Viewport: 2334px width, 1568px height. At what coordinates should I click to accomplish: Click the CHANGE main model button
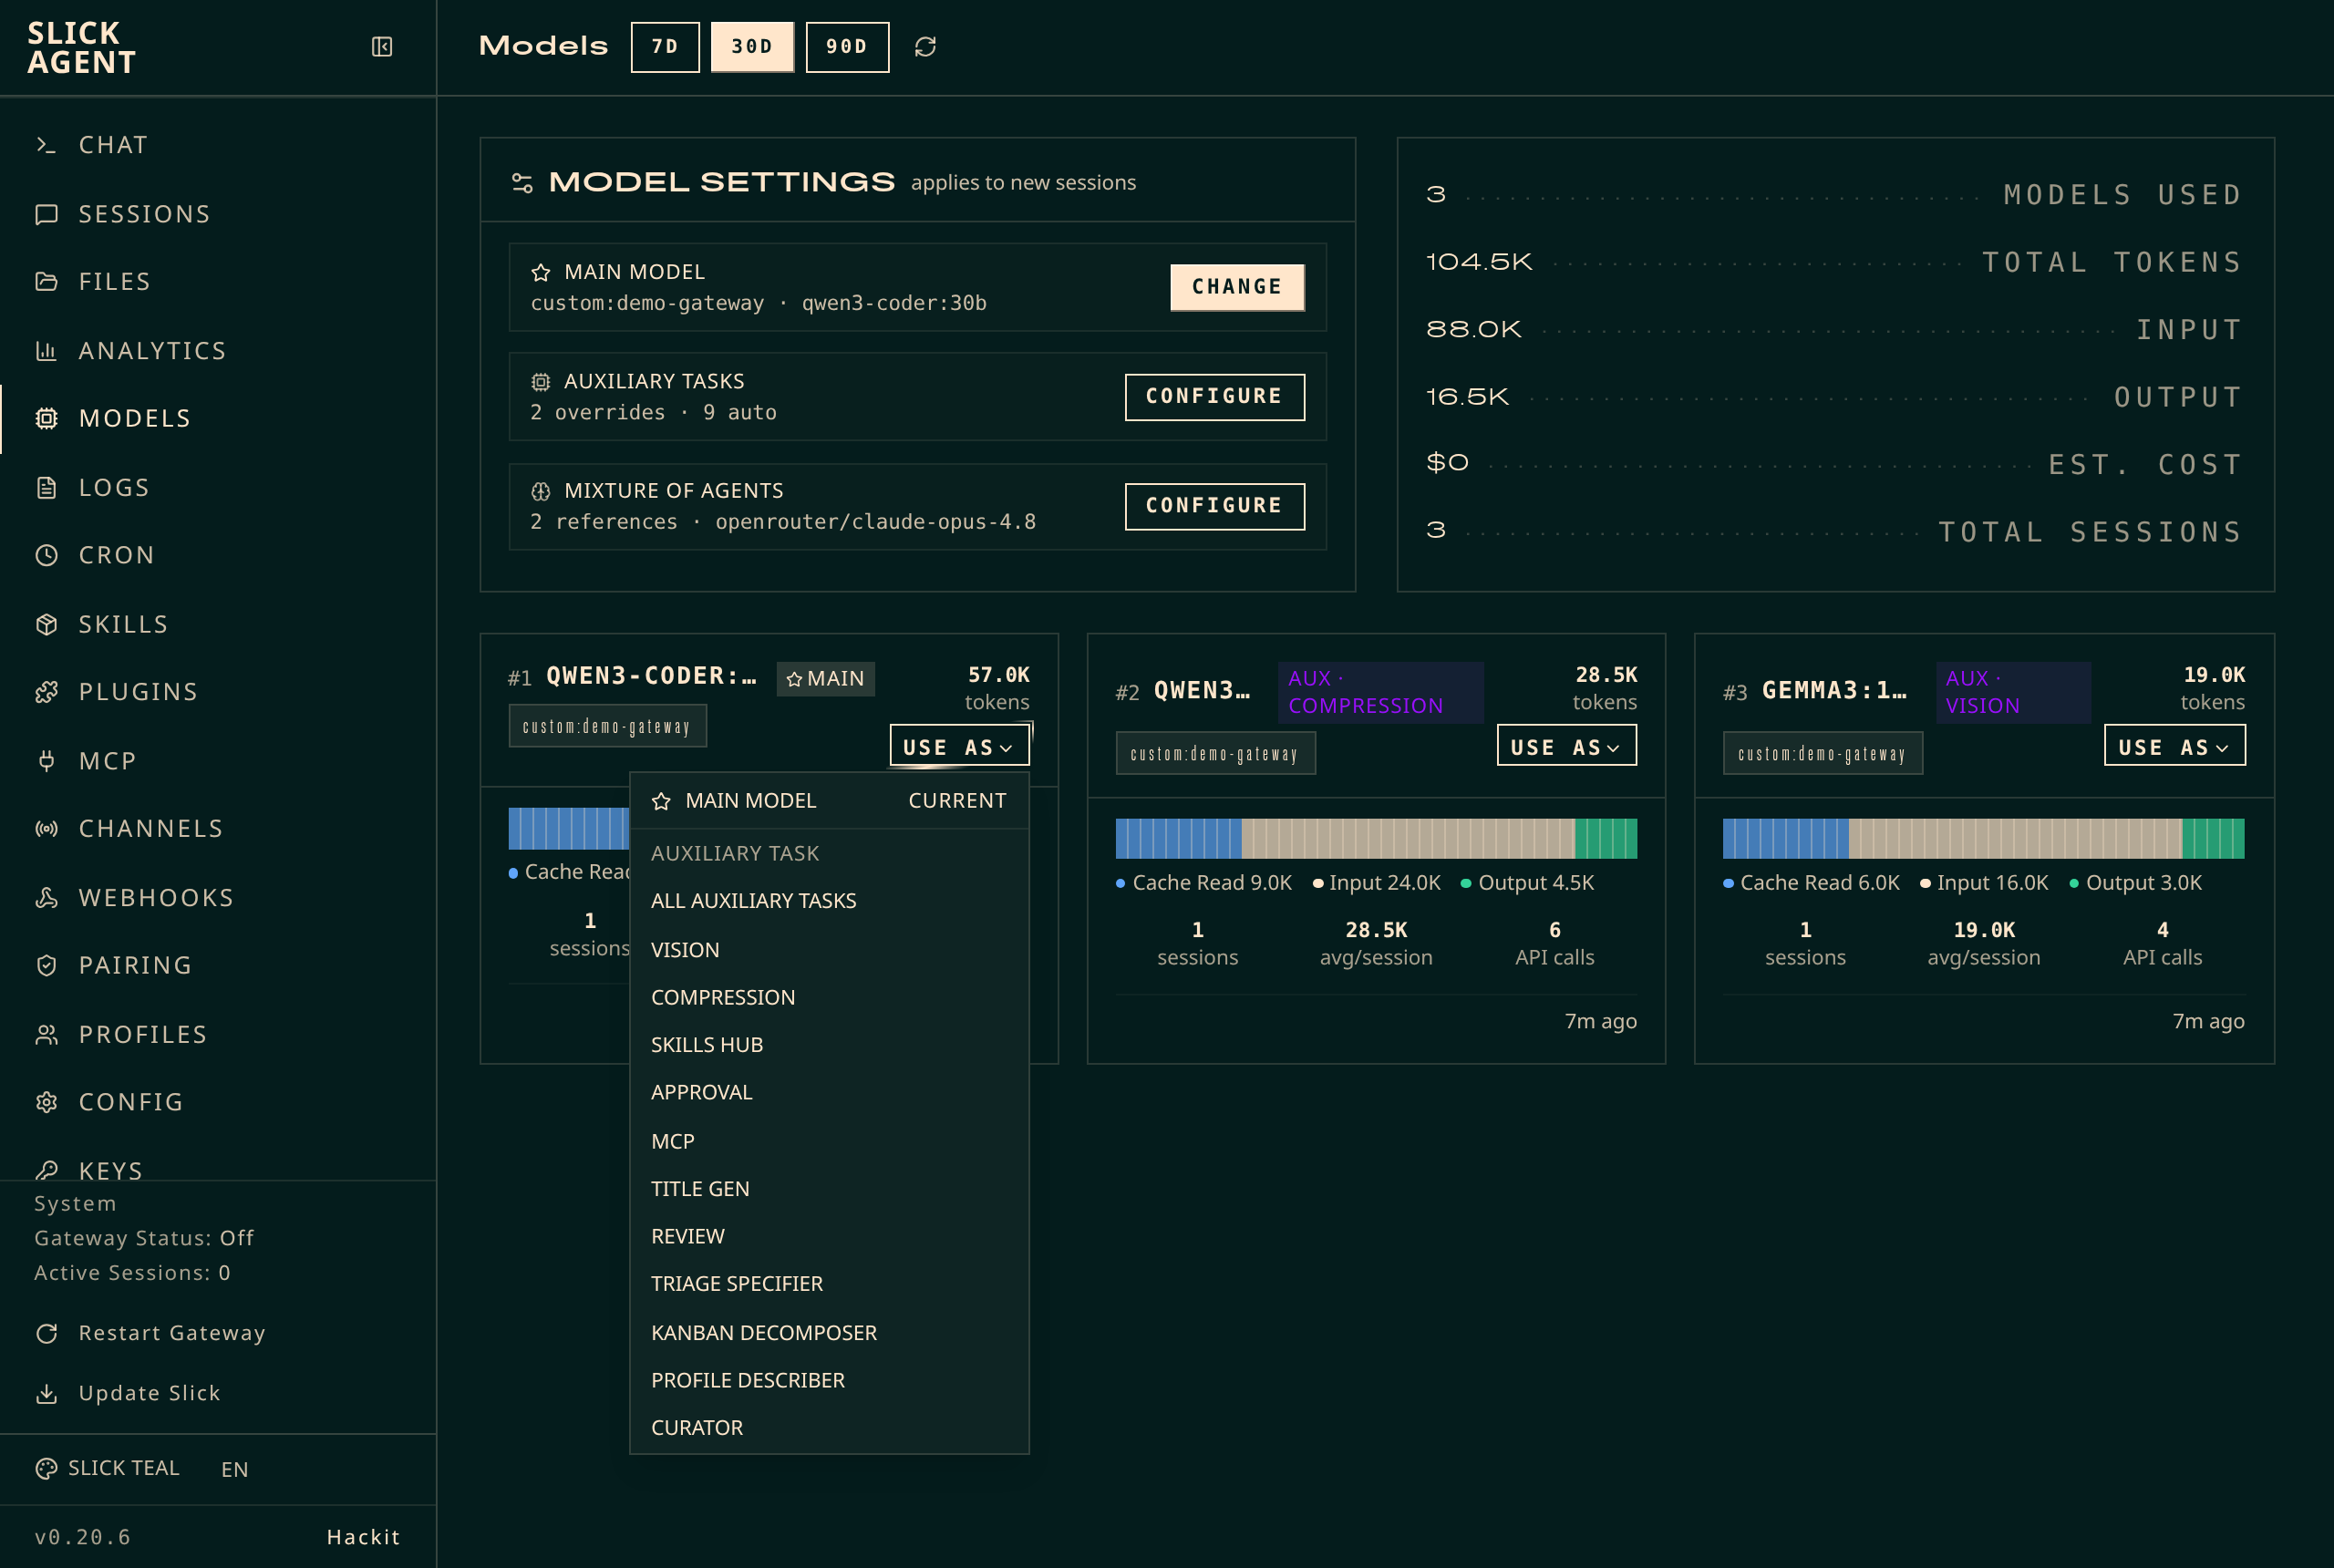(1237, 287)
